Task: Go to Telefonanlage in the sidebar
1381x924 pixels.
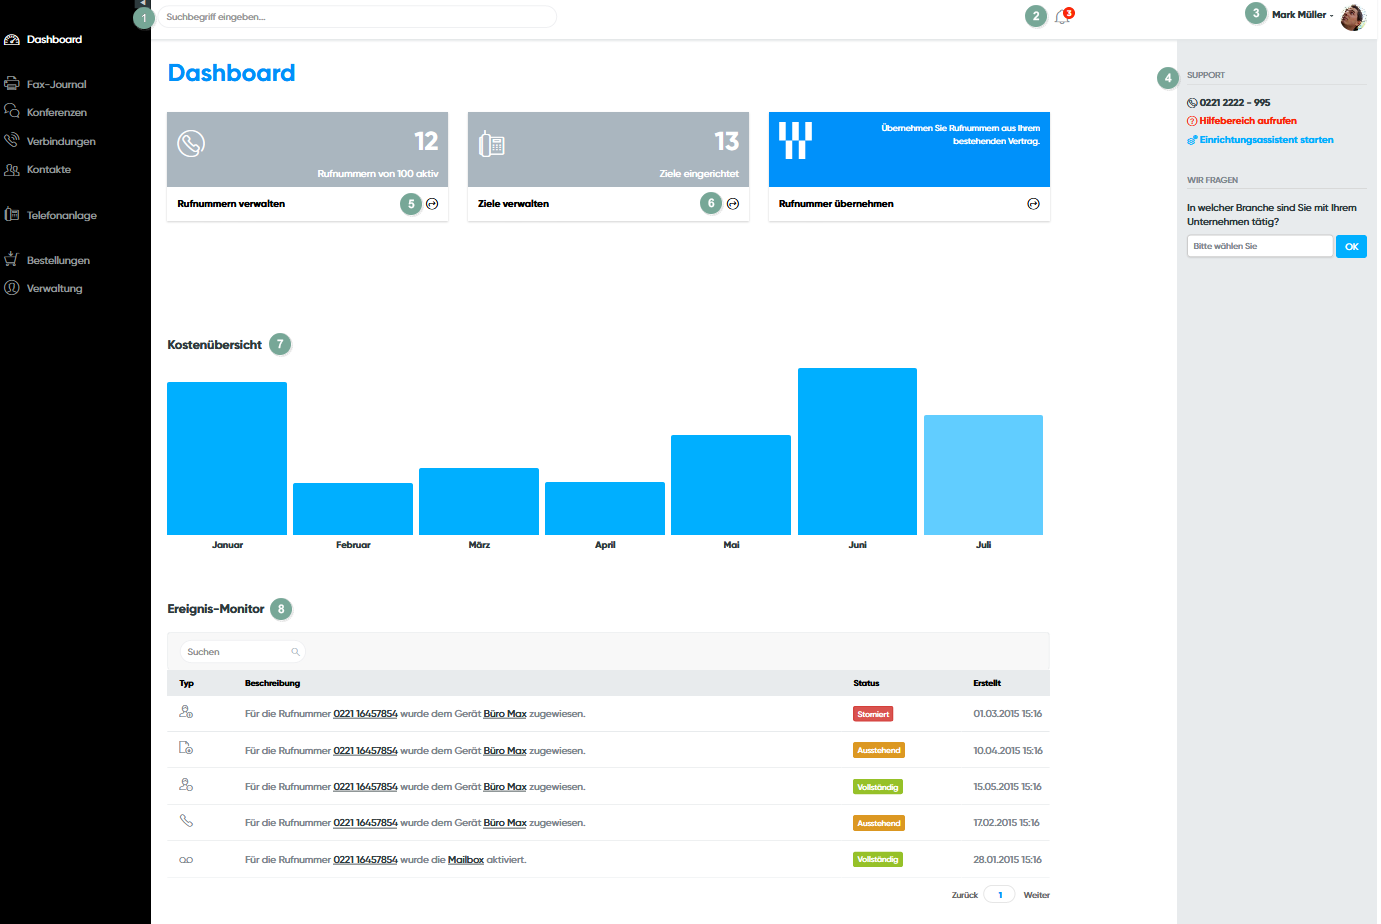Action: click(61, 216)
